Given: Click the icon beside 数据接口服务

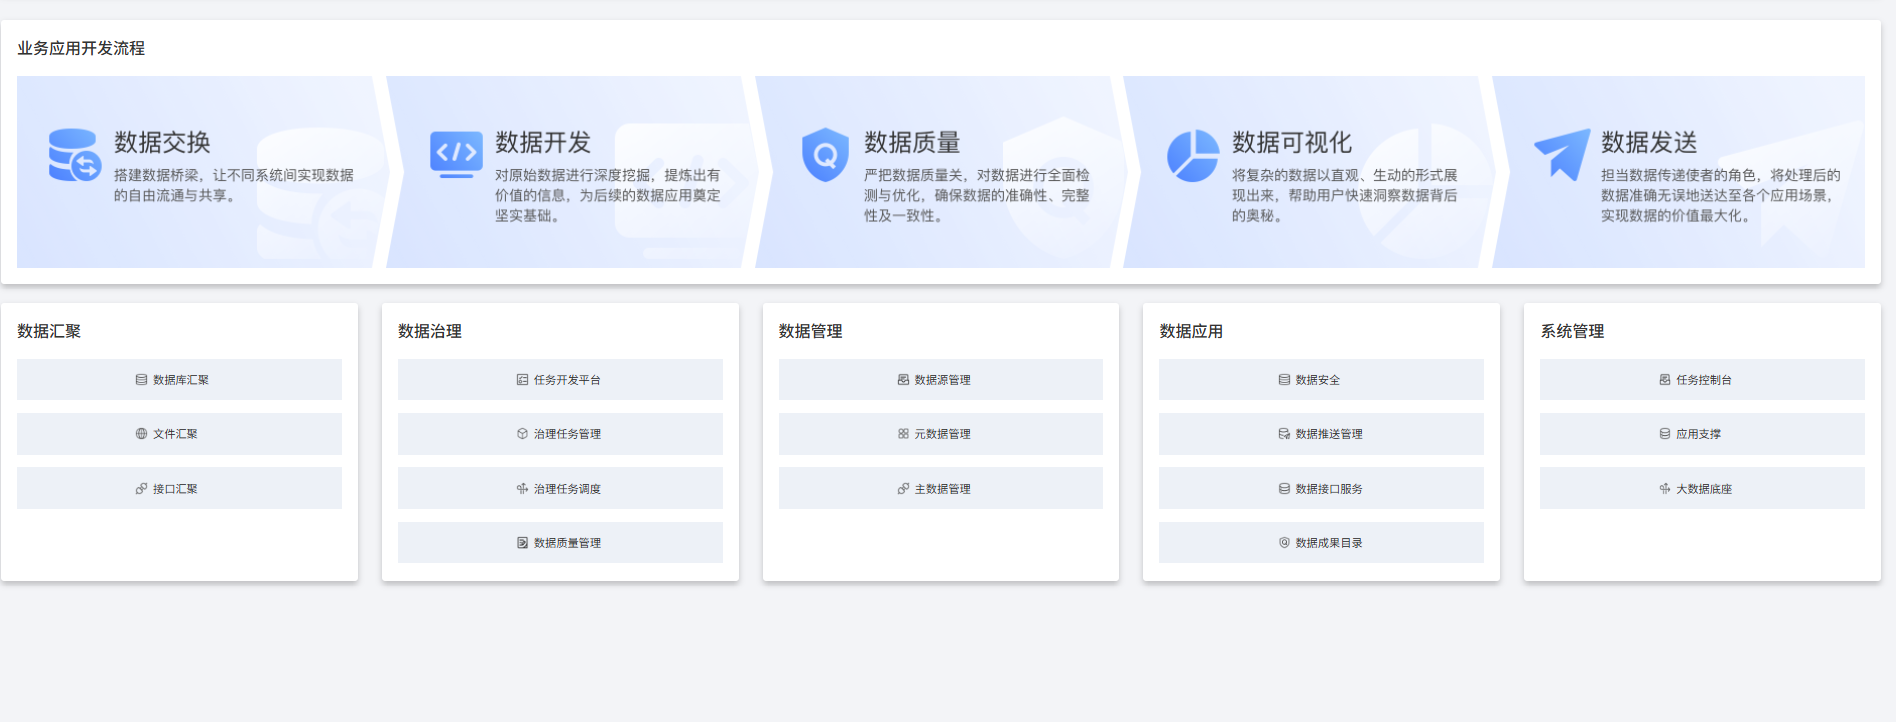Looking at the screenshot, I should [x=1284, y=489].
